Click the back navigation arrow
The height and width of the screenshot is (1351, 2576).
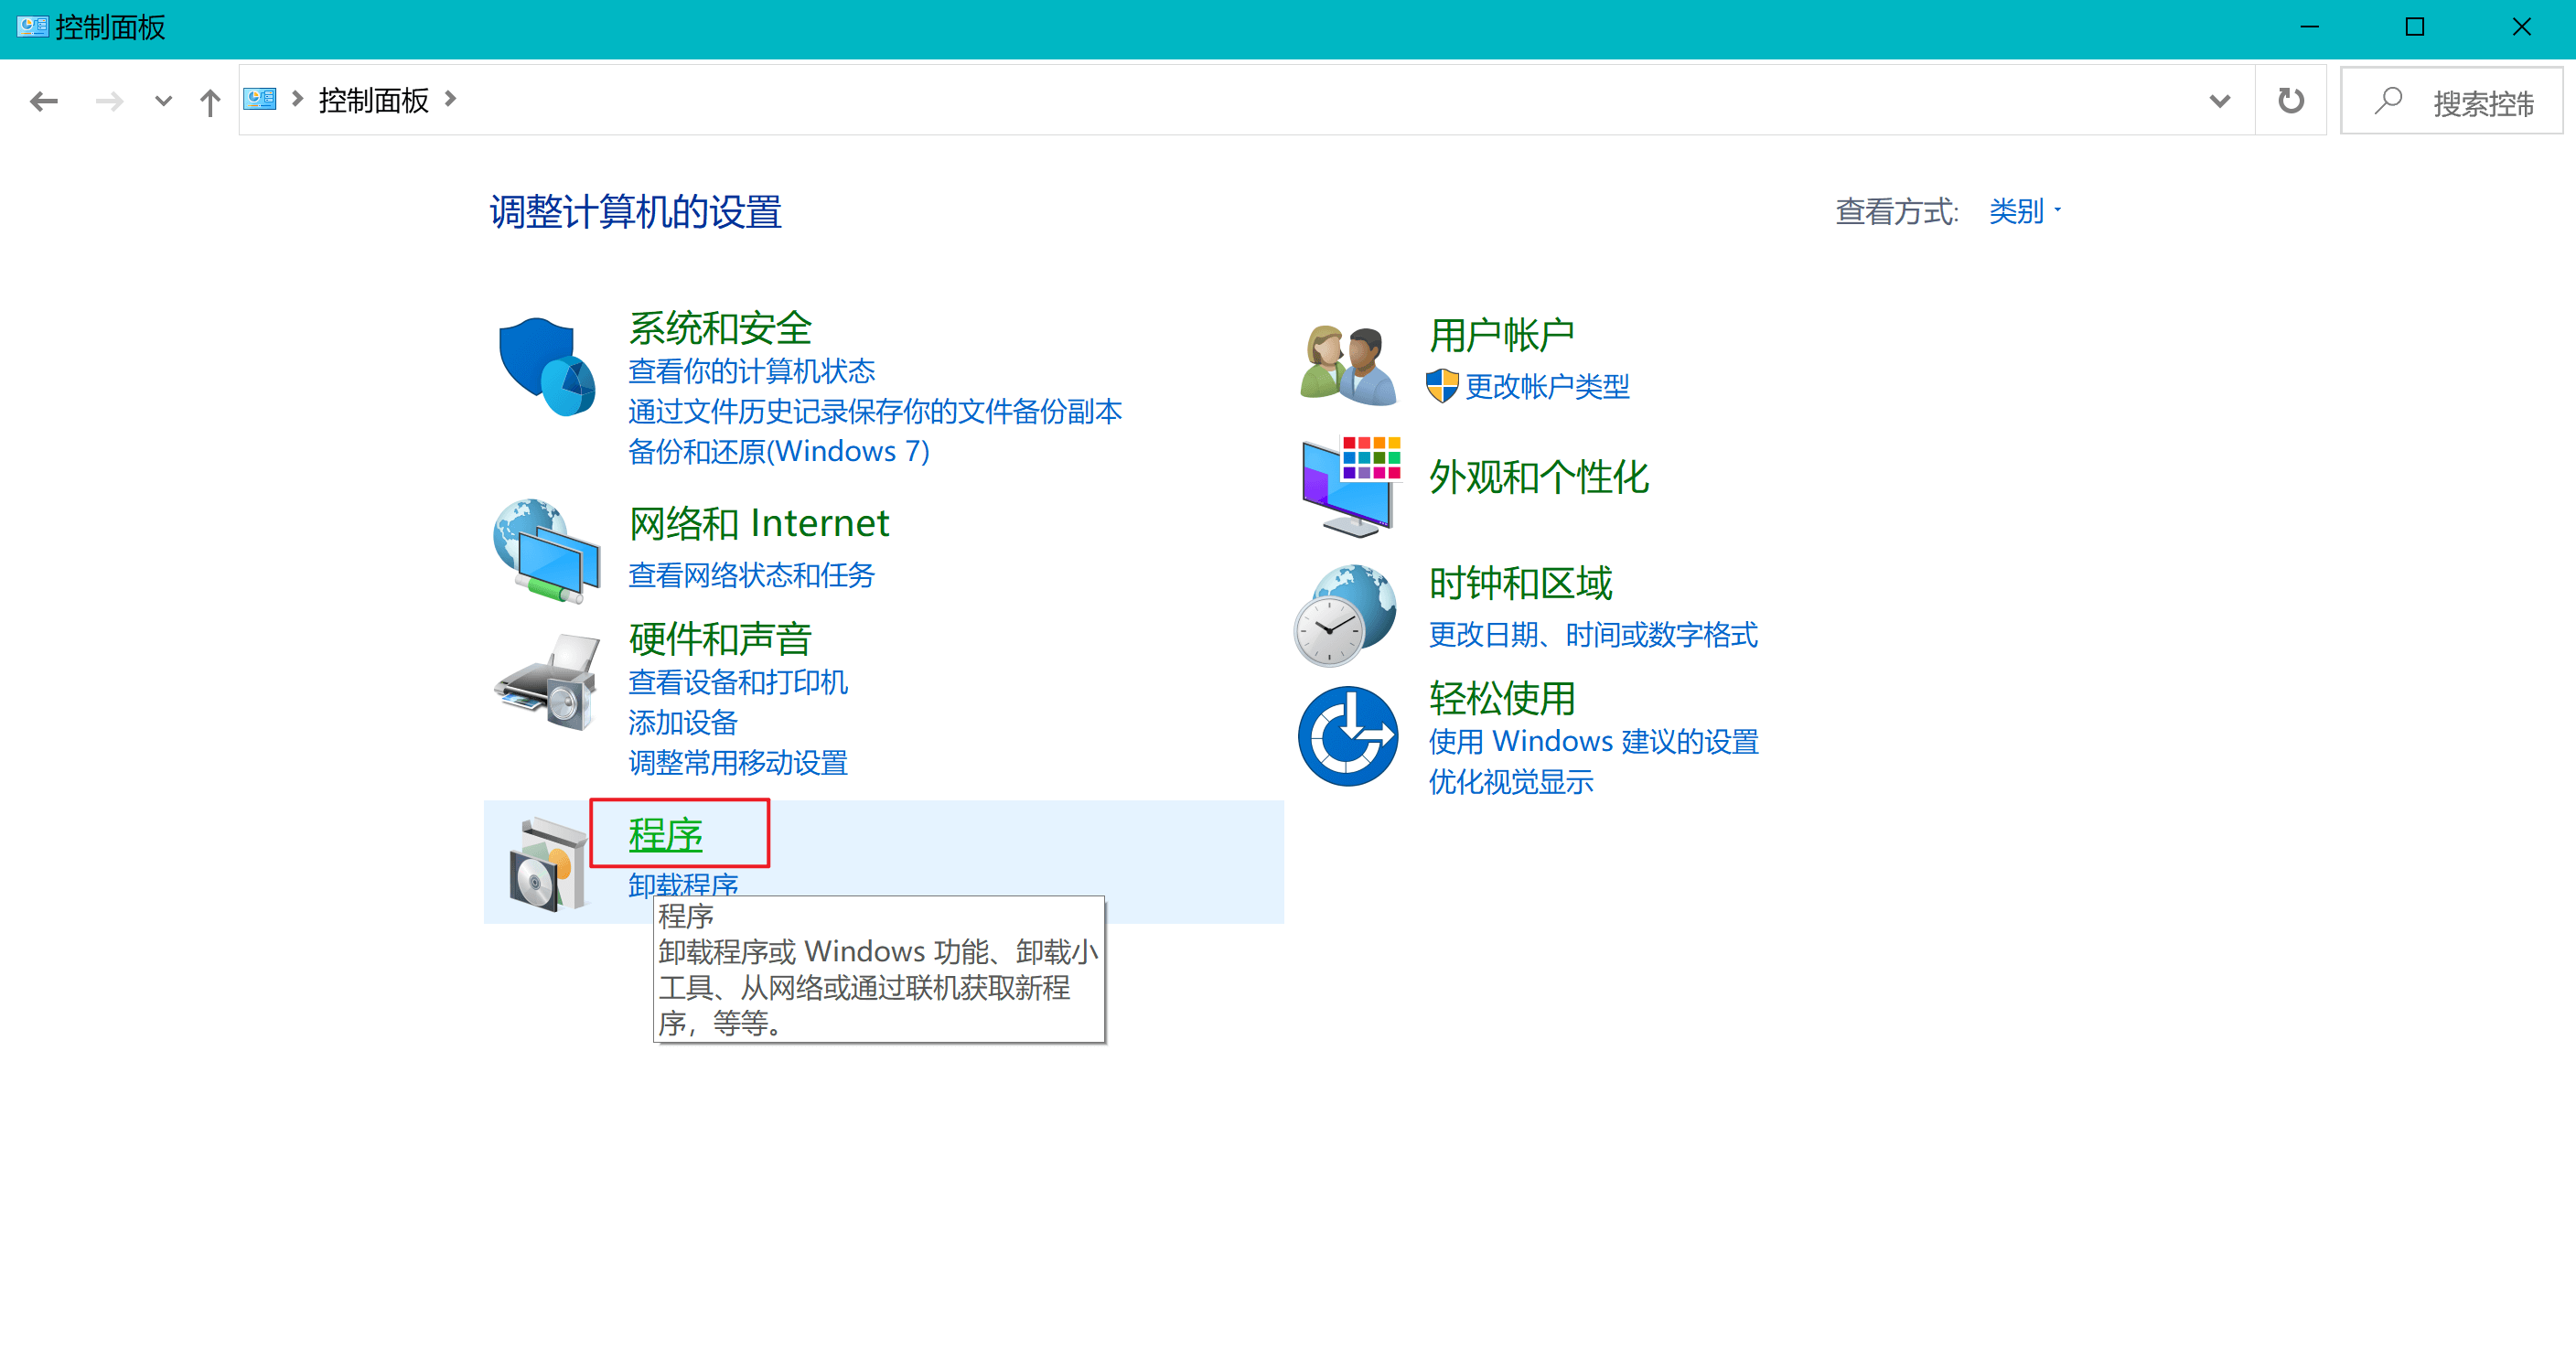click(x=44, y=101)
